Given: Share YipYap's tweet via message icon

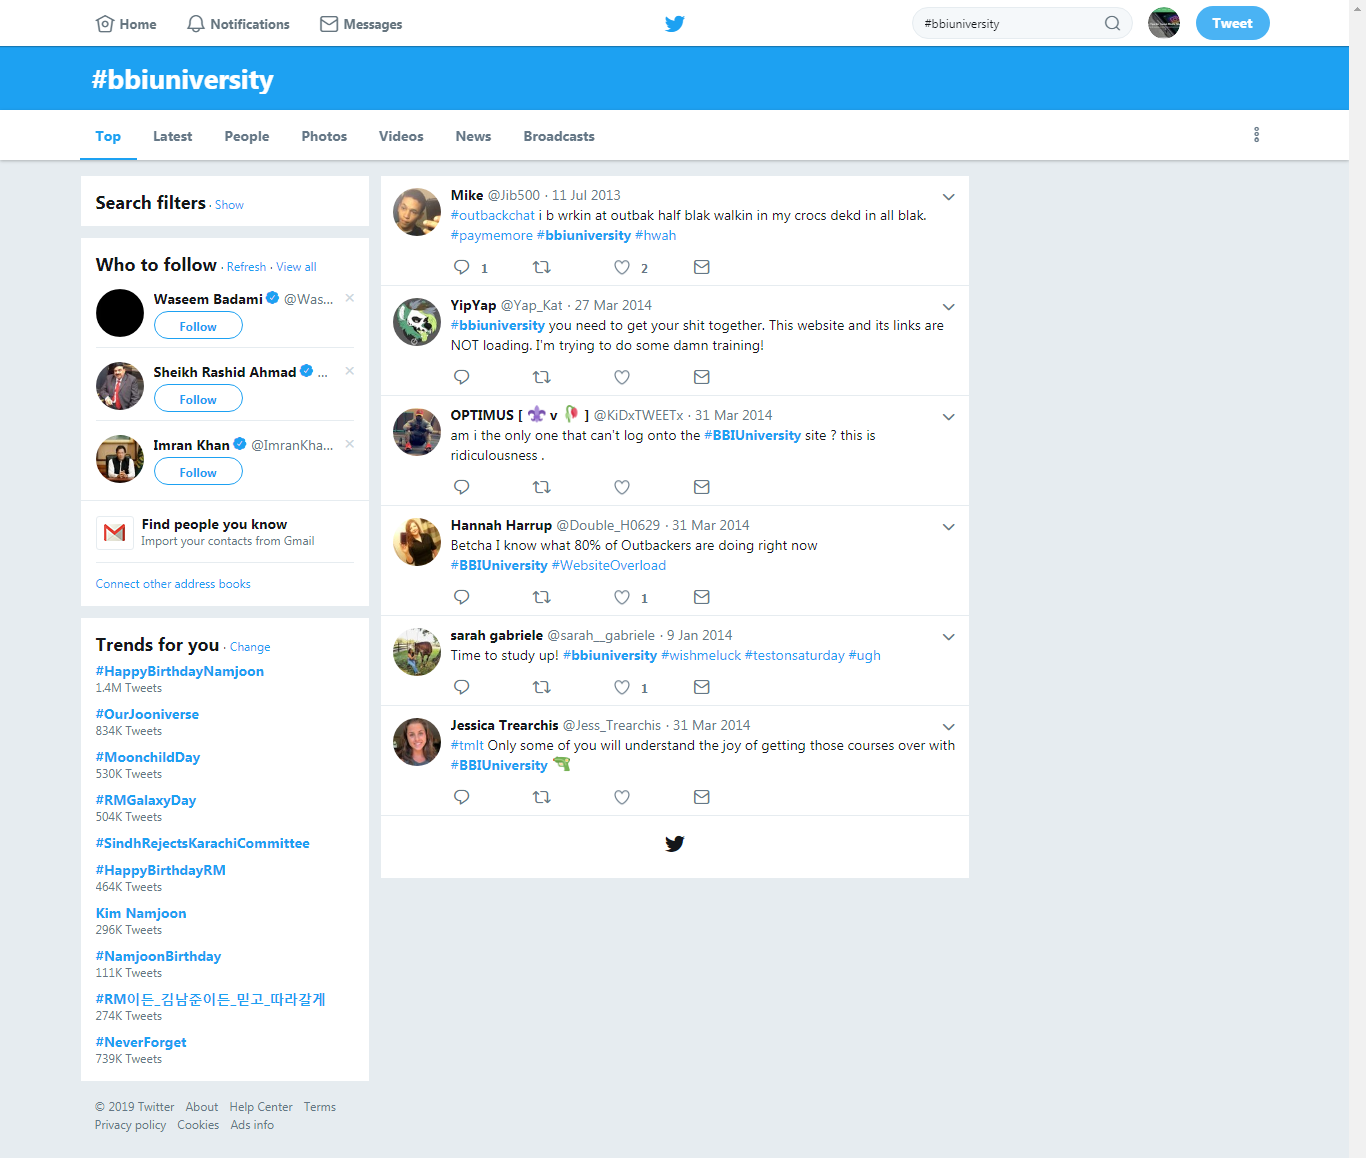Looking at the screenshot, I should pos(702,377).
